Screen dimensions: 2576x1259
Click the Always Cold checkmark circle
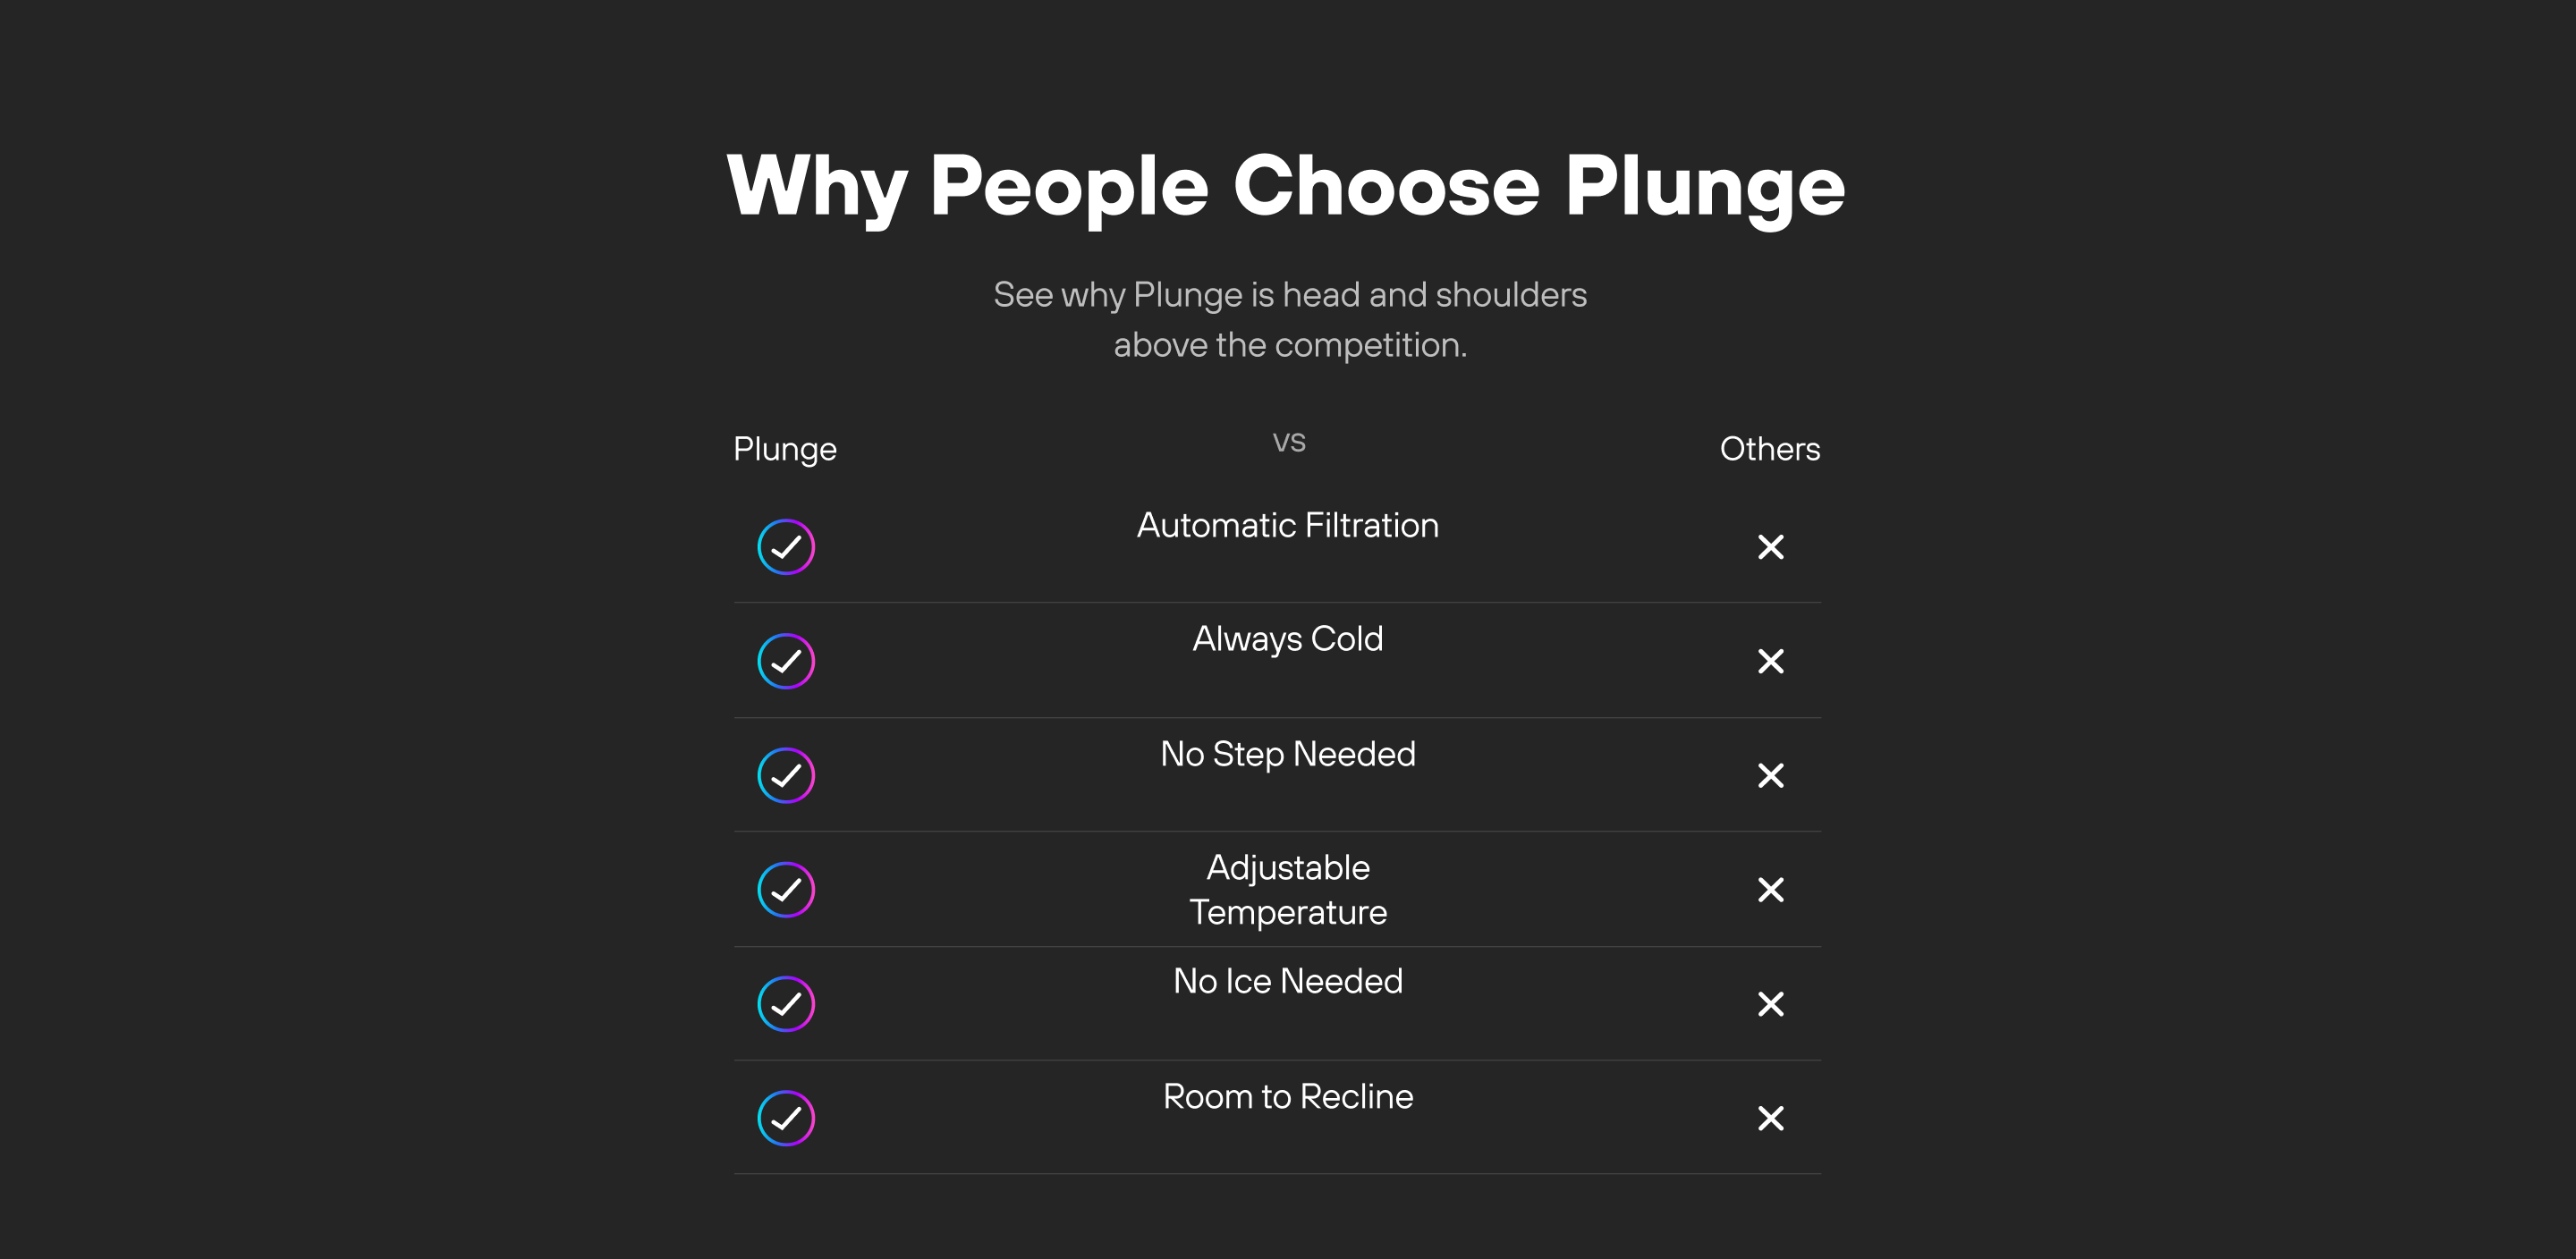[x=786, y=661]
